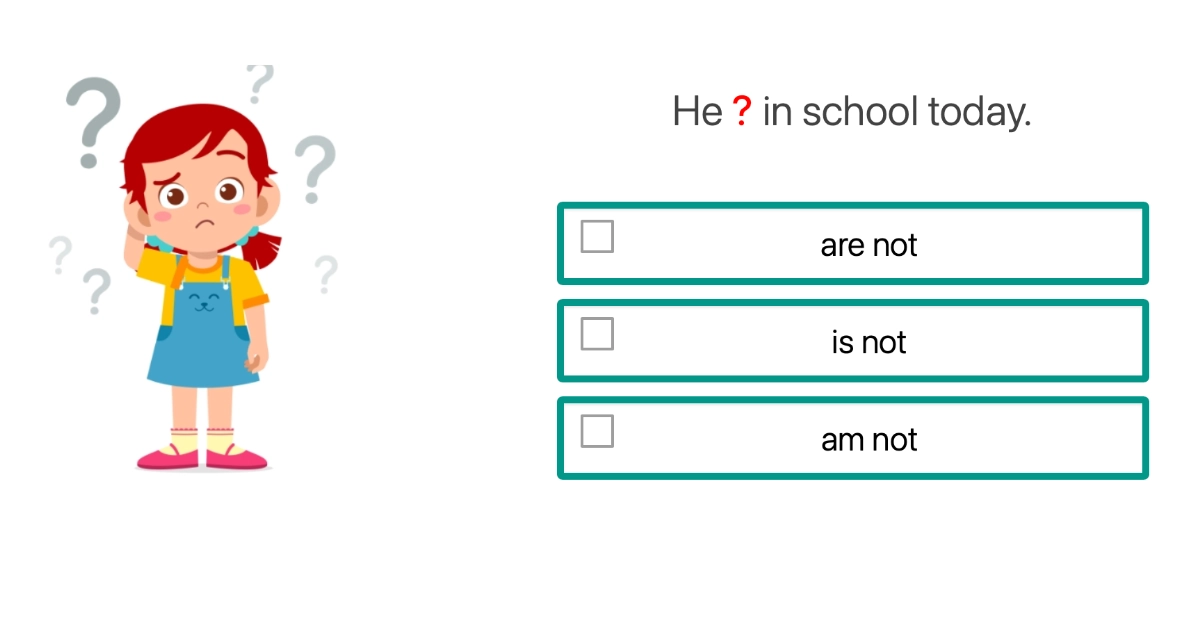This screenshot has width=1200, height=630.
Task: Click the text label "is not"
Action: pyautogui.click(x=868, y=341)
